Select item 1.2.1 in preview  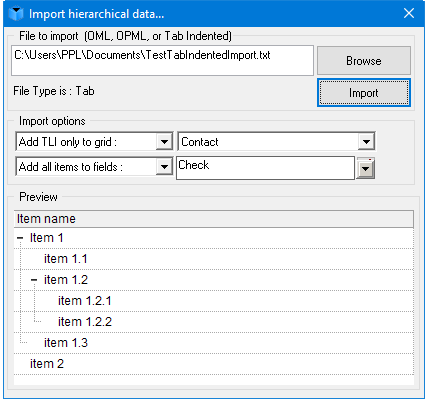pyautogui.click(x=85, y=301)
